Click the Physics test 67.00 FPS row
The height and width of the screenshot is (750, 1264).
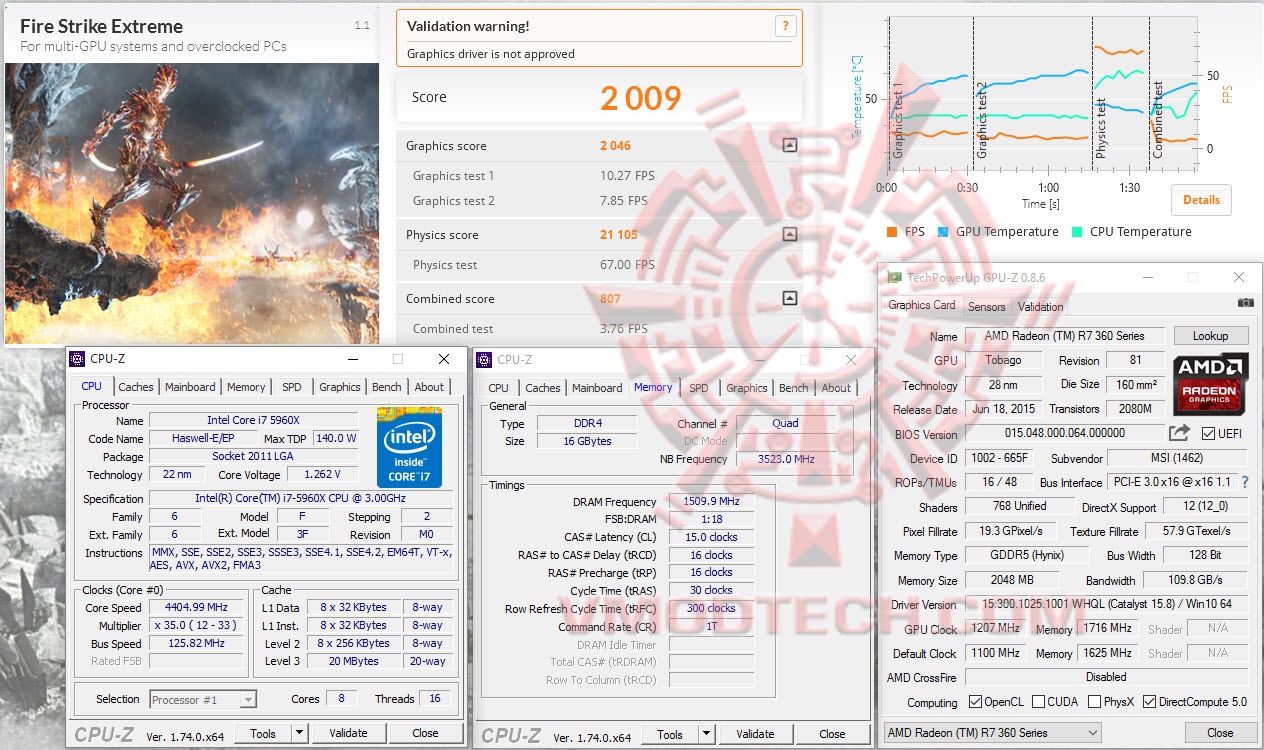599,265
